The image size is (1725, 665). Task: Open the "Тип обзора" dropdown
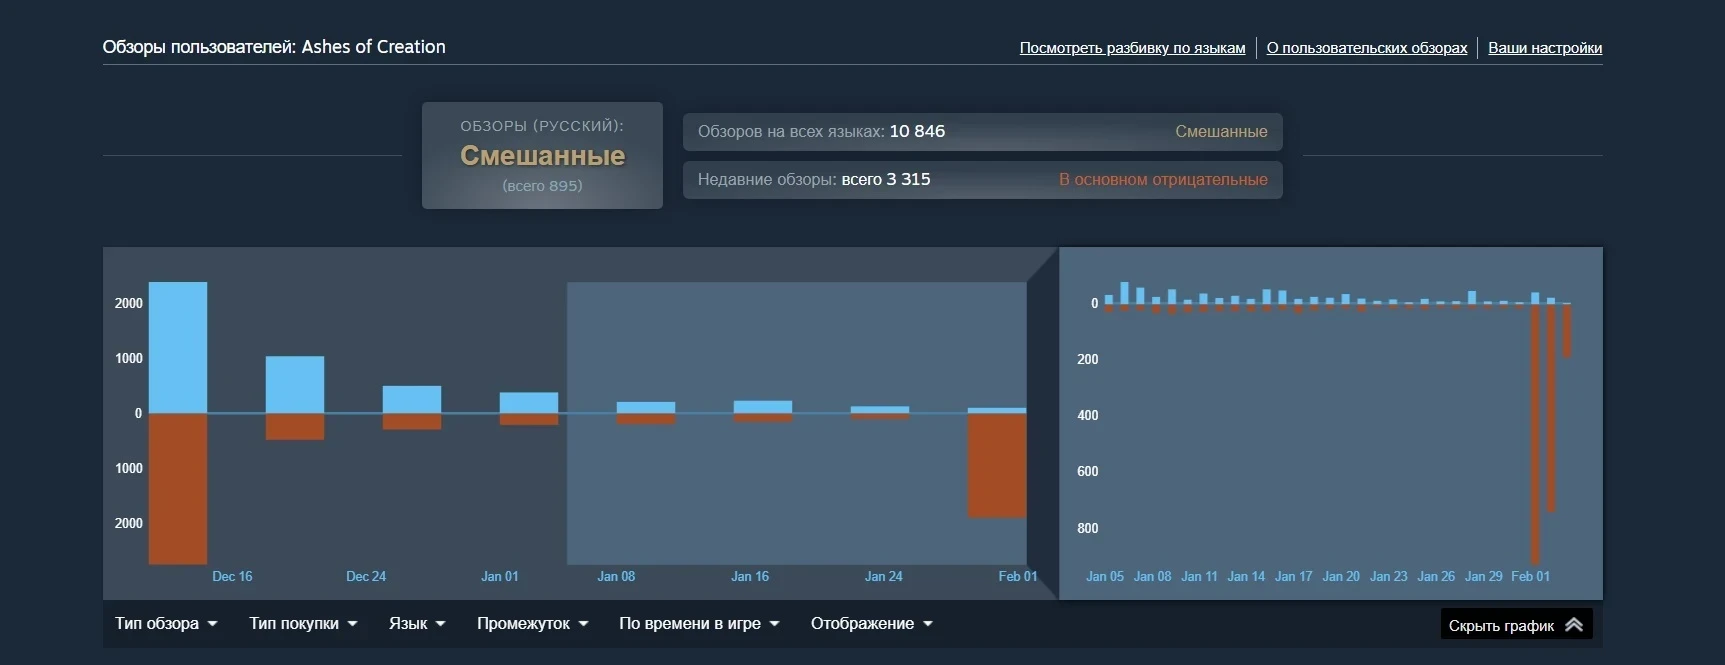[x=166, y=624]
